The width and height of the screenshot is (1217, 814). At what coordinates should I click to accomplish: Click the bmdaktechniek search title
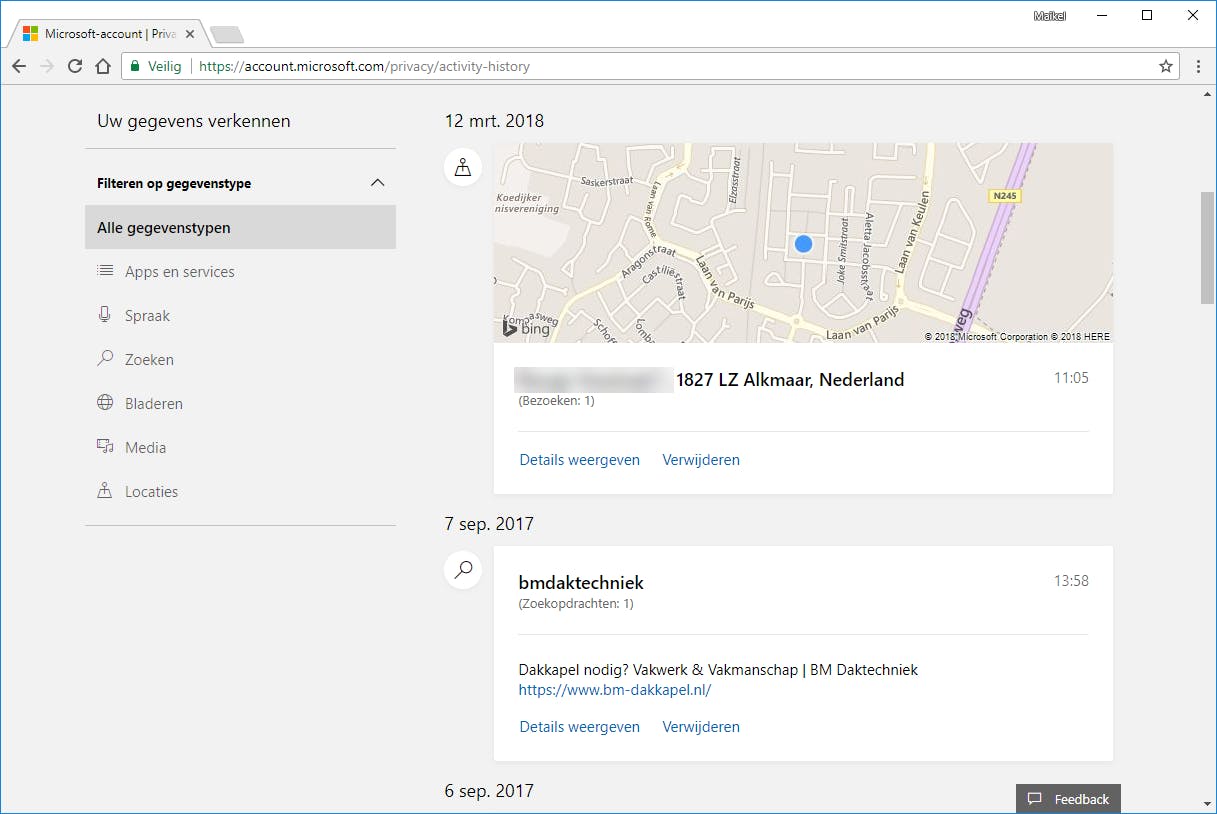[x=581, y=582]
